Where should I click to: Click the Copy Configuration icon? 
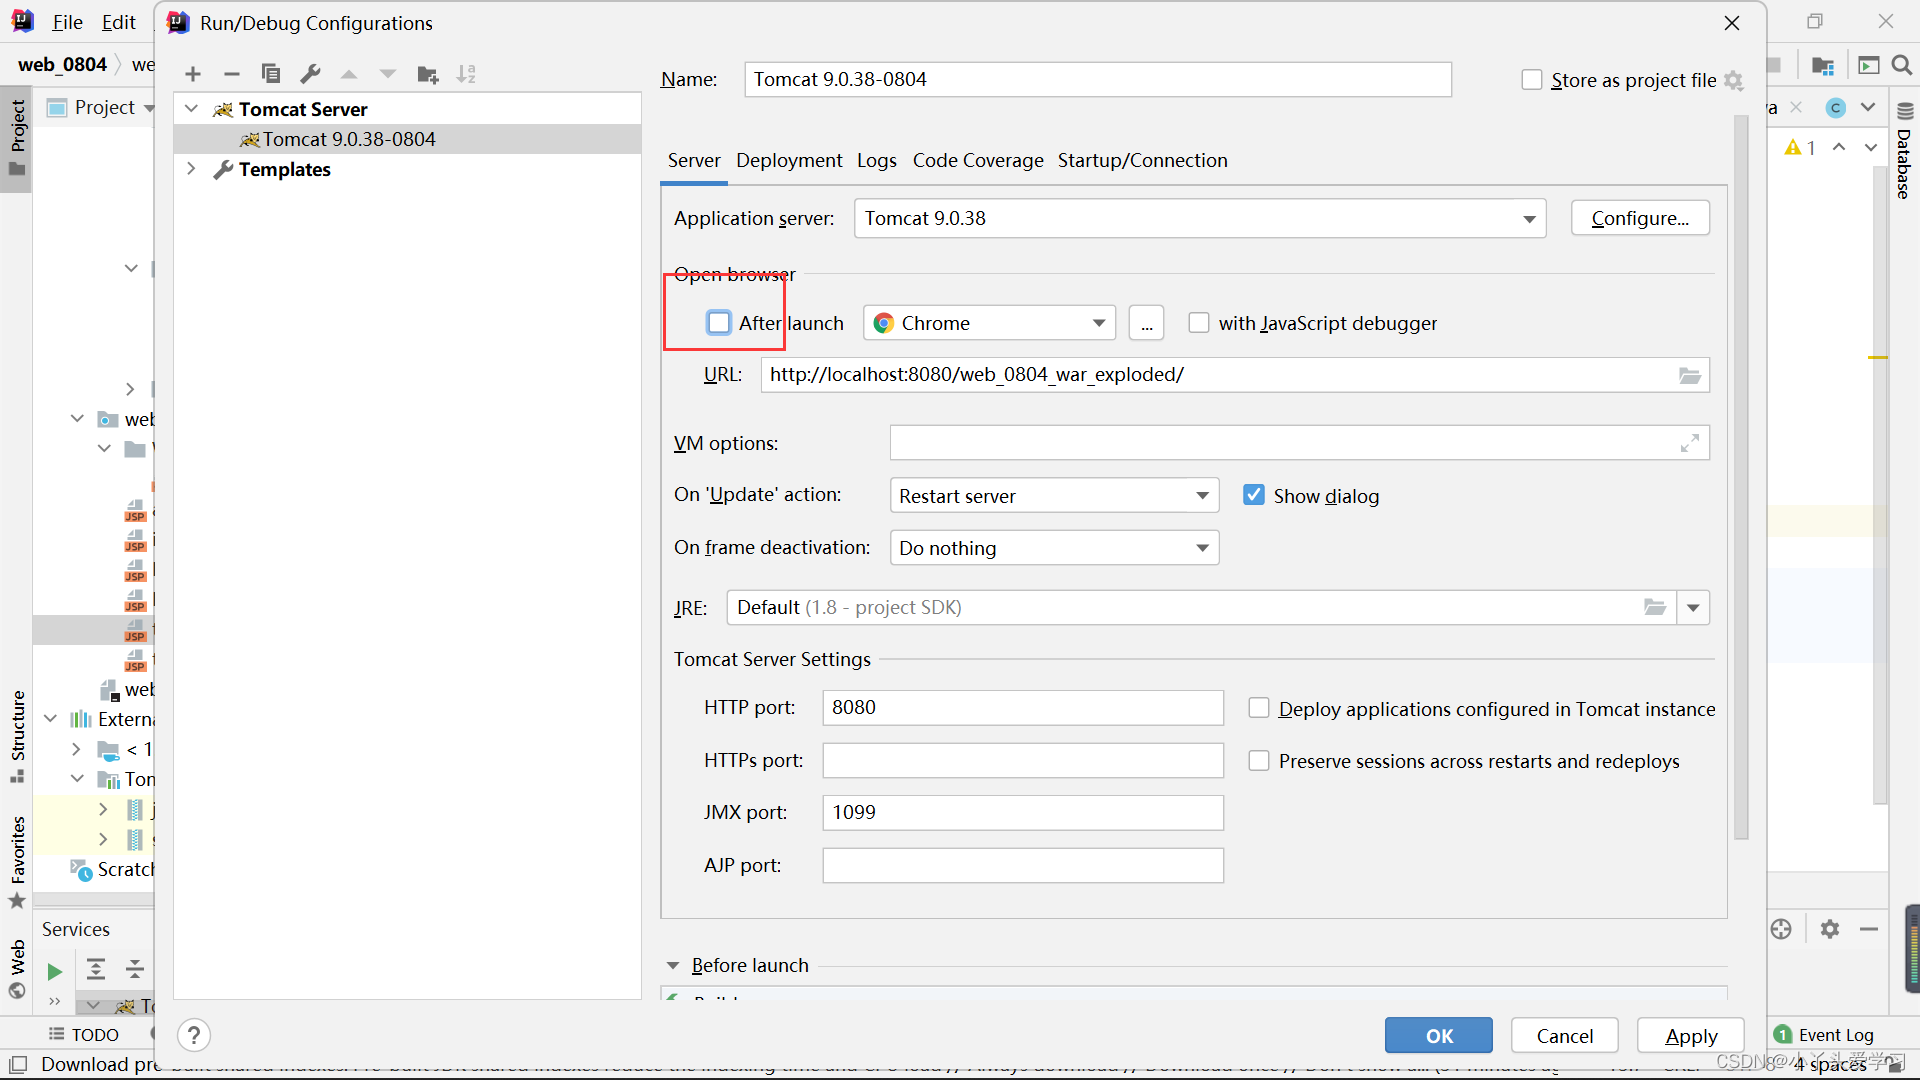pyautogui.click(x=270, y=74)
